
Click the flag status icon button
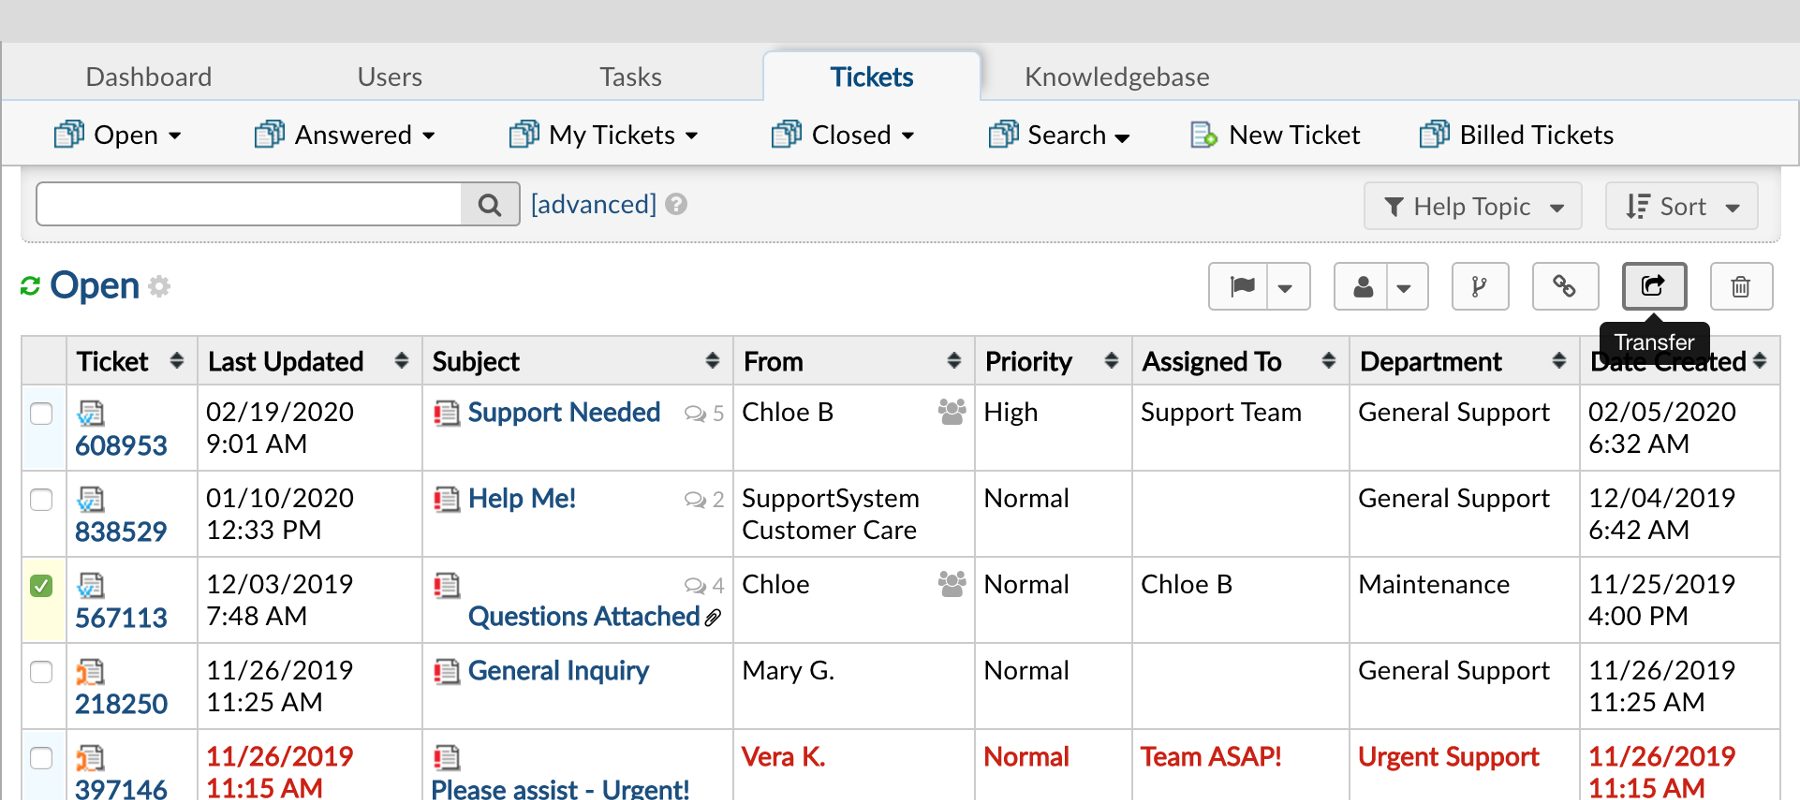click(x=1238, y=287)
